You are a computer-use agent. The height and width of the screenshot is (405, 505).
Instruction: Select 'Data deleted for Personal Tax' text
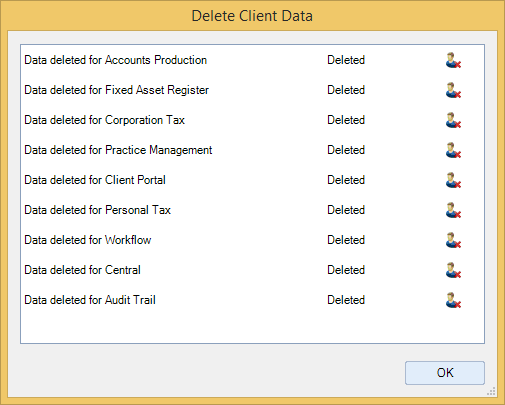point(98,210)
